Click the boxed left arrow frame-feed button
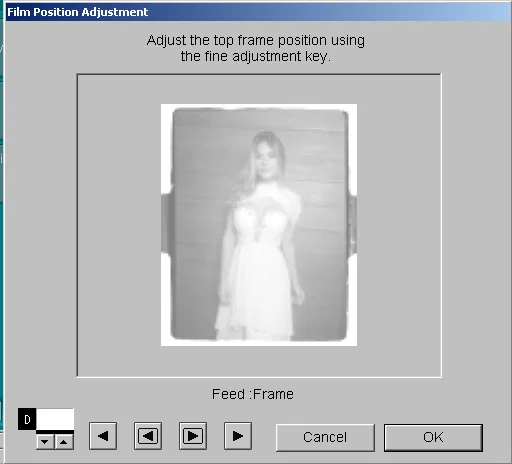The image size is (512, 464). pyautogui.click(x=148, y=436)
